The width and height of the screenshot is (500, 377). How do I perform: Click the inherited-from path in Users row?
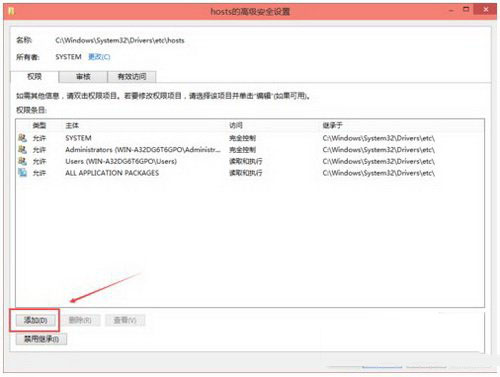pos(379,161)
